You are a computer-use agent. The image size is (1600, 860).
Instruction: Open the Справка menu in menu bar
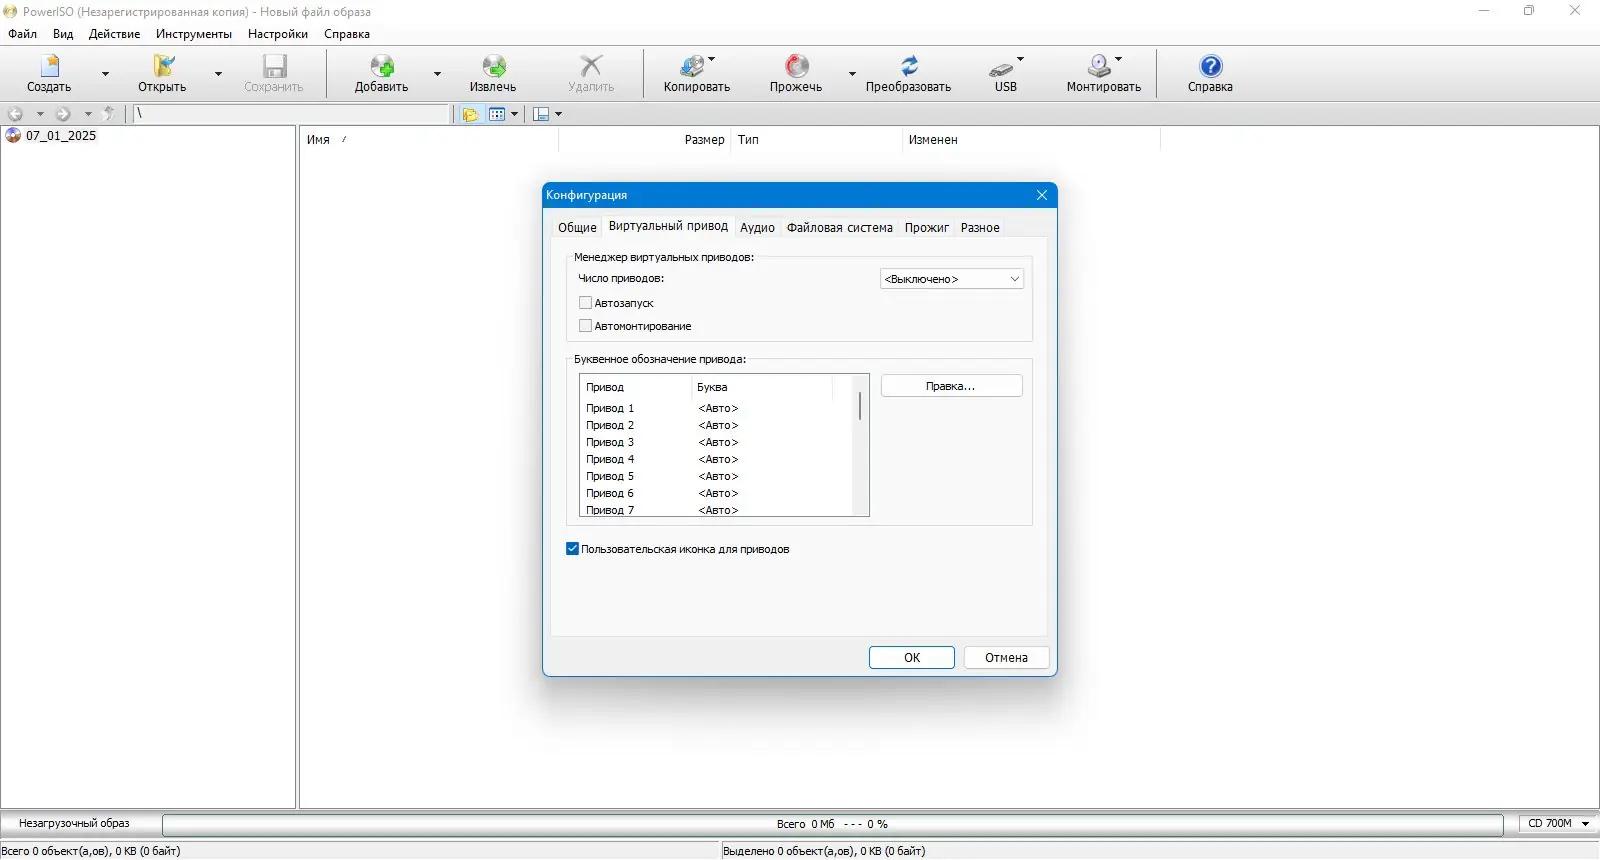click(347, 34)
